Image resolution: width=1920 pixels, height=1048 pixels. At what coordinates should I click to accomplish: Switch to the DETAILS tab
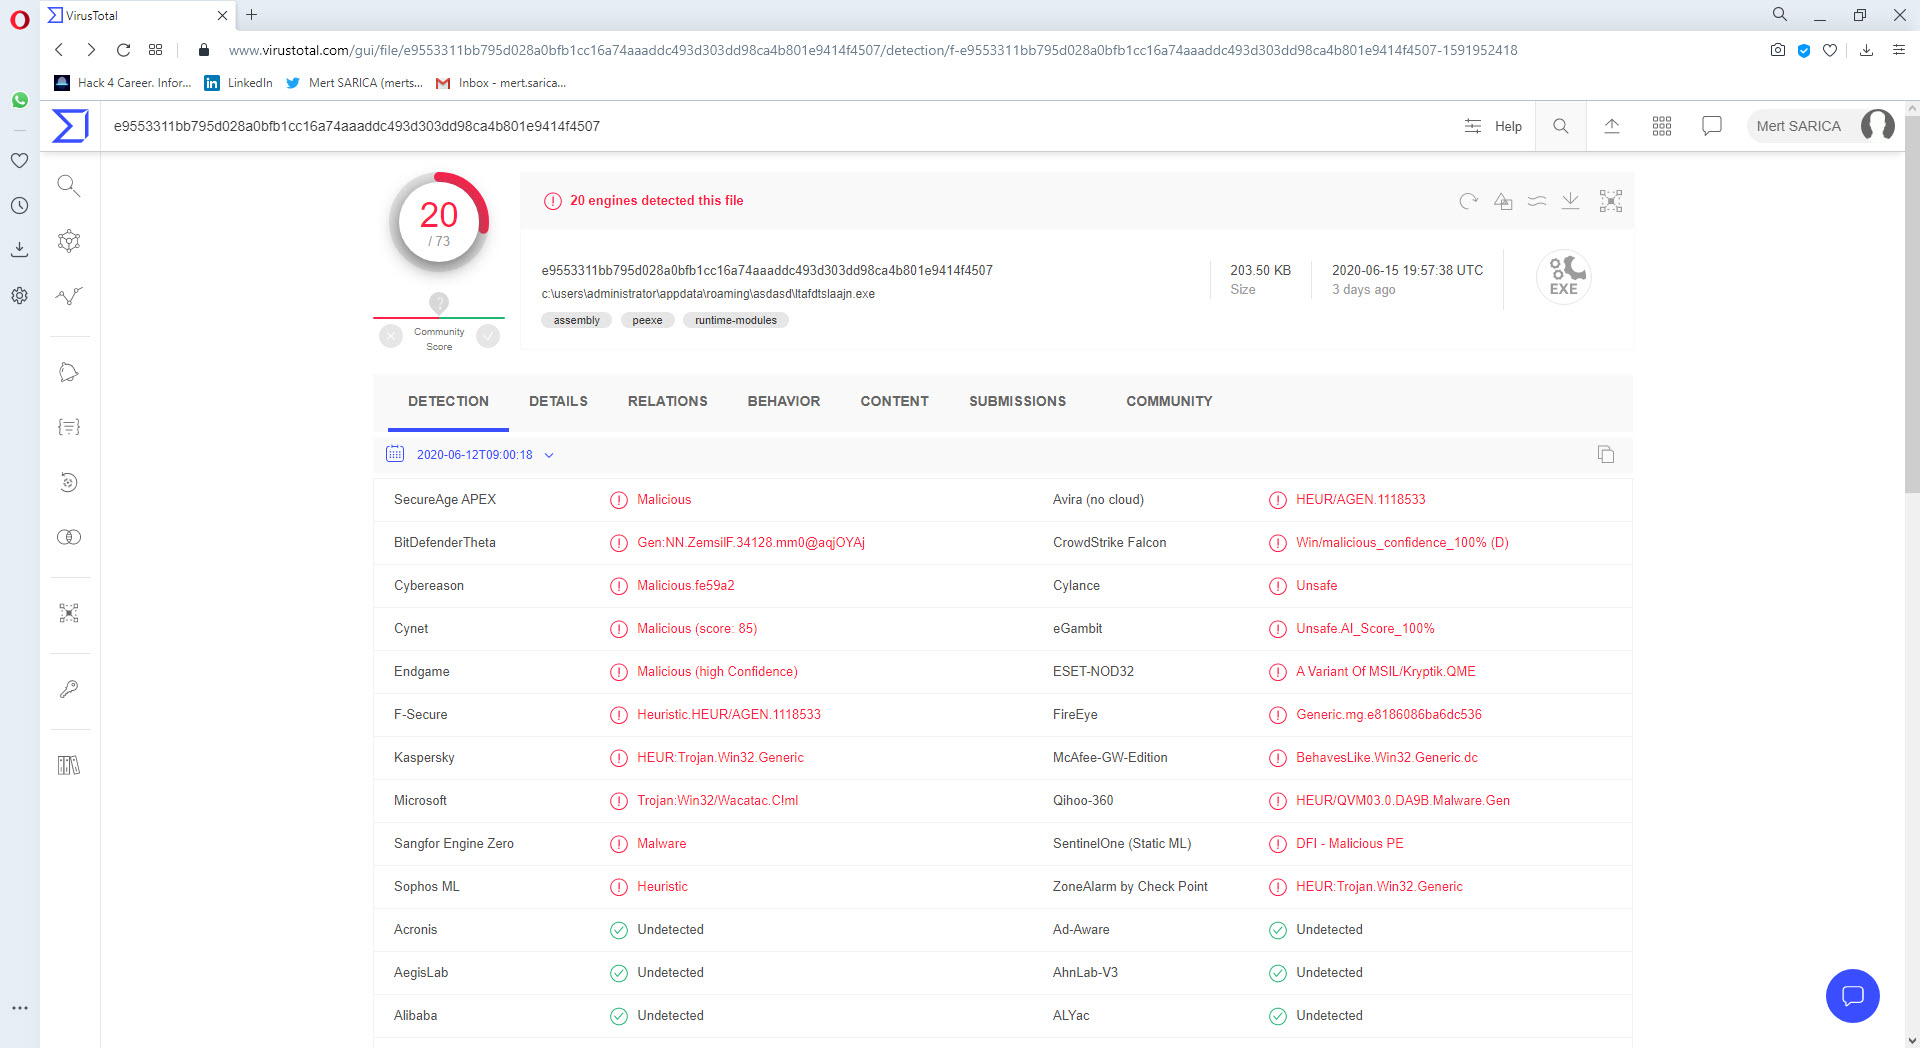coord(558,401)
